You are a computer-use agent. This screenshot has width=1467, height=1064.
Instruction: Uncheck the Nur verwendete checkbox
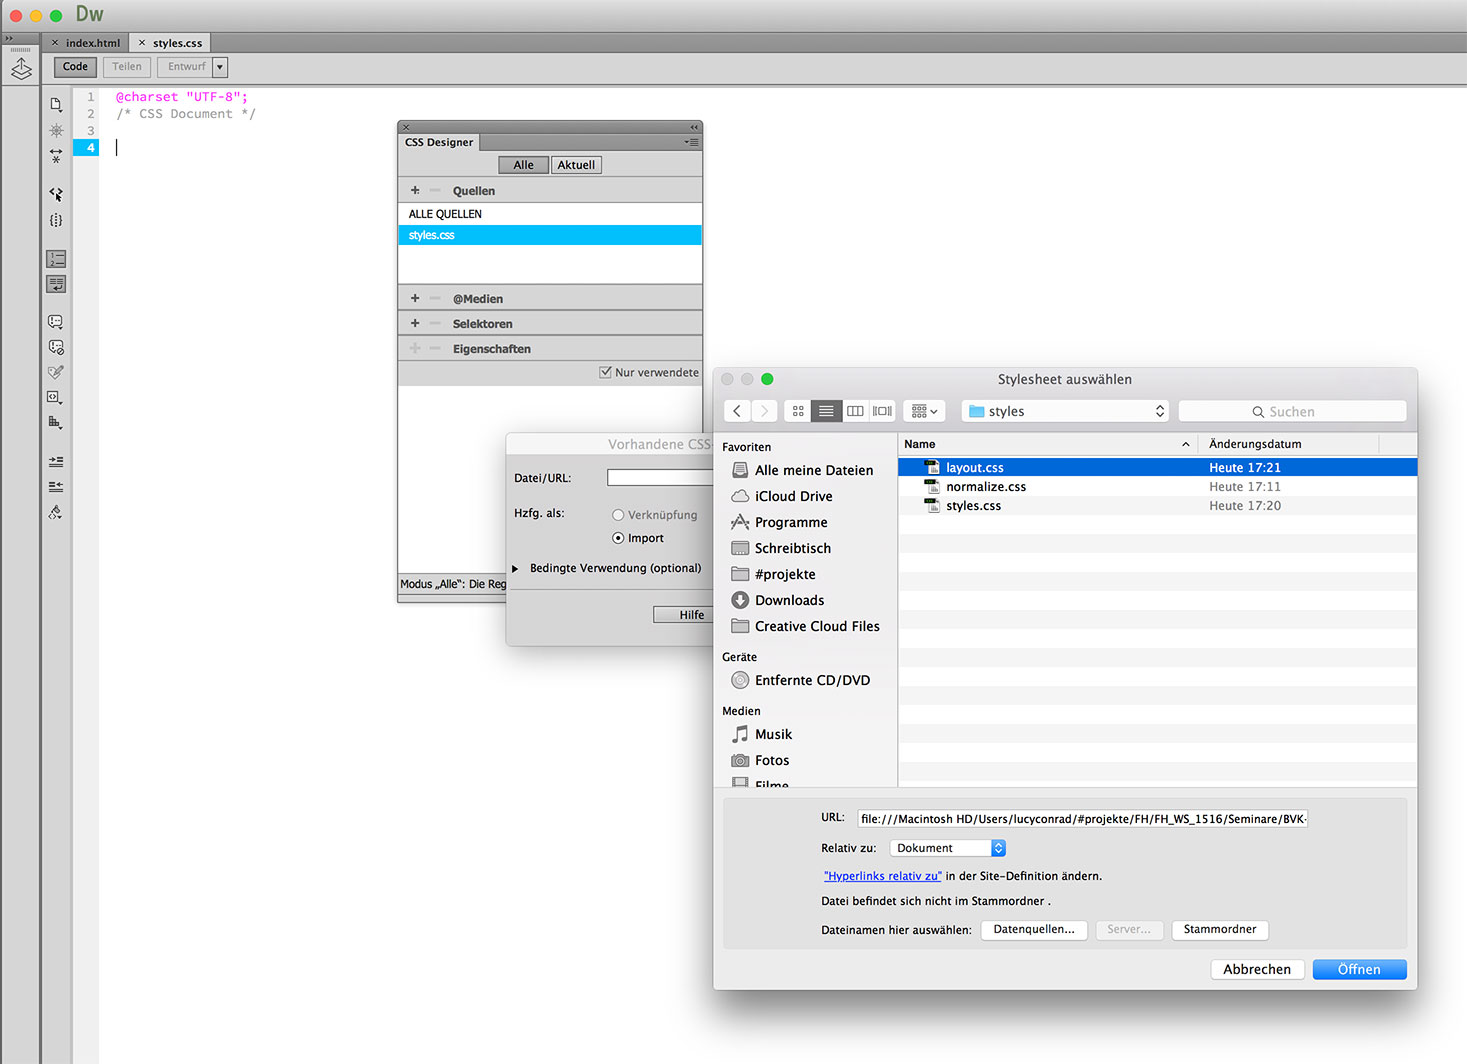click(605, 372)
